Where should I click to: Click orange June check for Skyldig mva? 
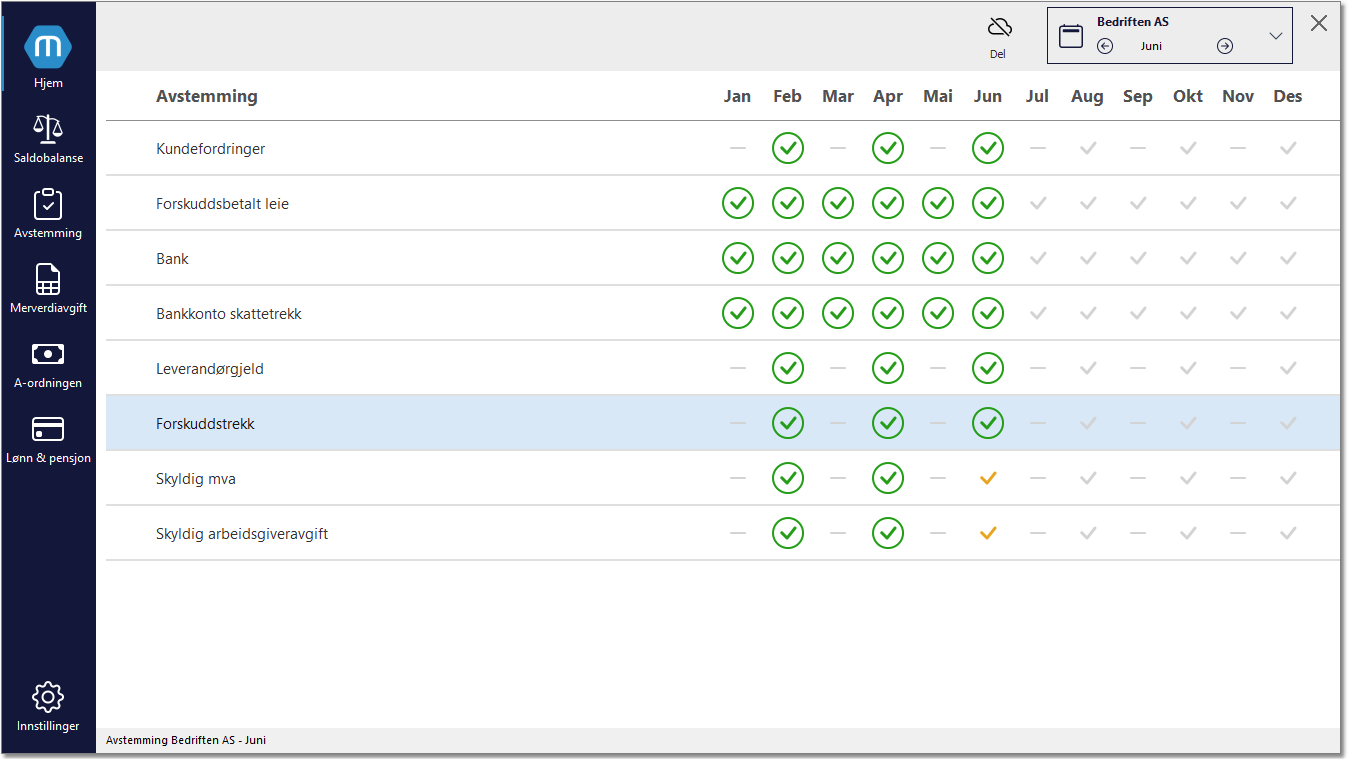pyautogui.click(x=988, y=478)
